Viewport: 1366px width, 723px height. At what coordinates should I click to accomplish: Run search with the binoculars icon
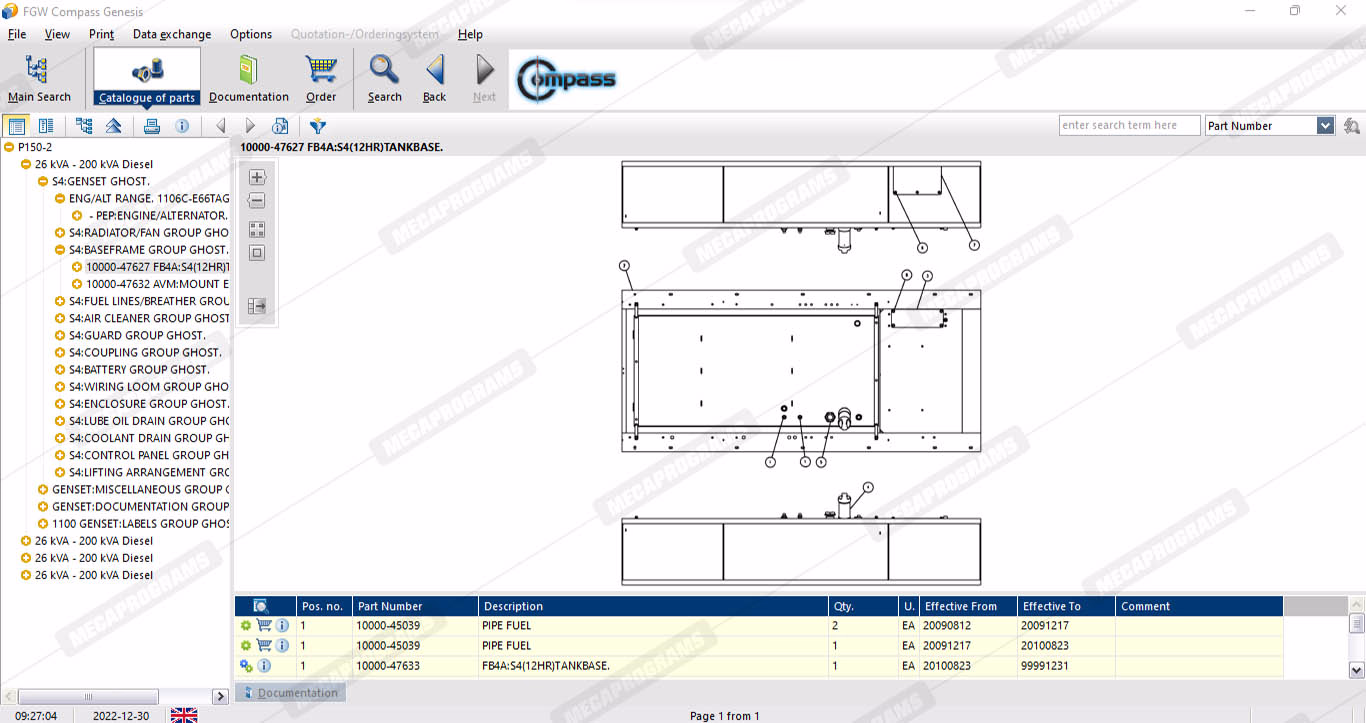[x=1352, y=126]
